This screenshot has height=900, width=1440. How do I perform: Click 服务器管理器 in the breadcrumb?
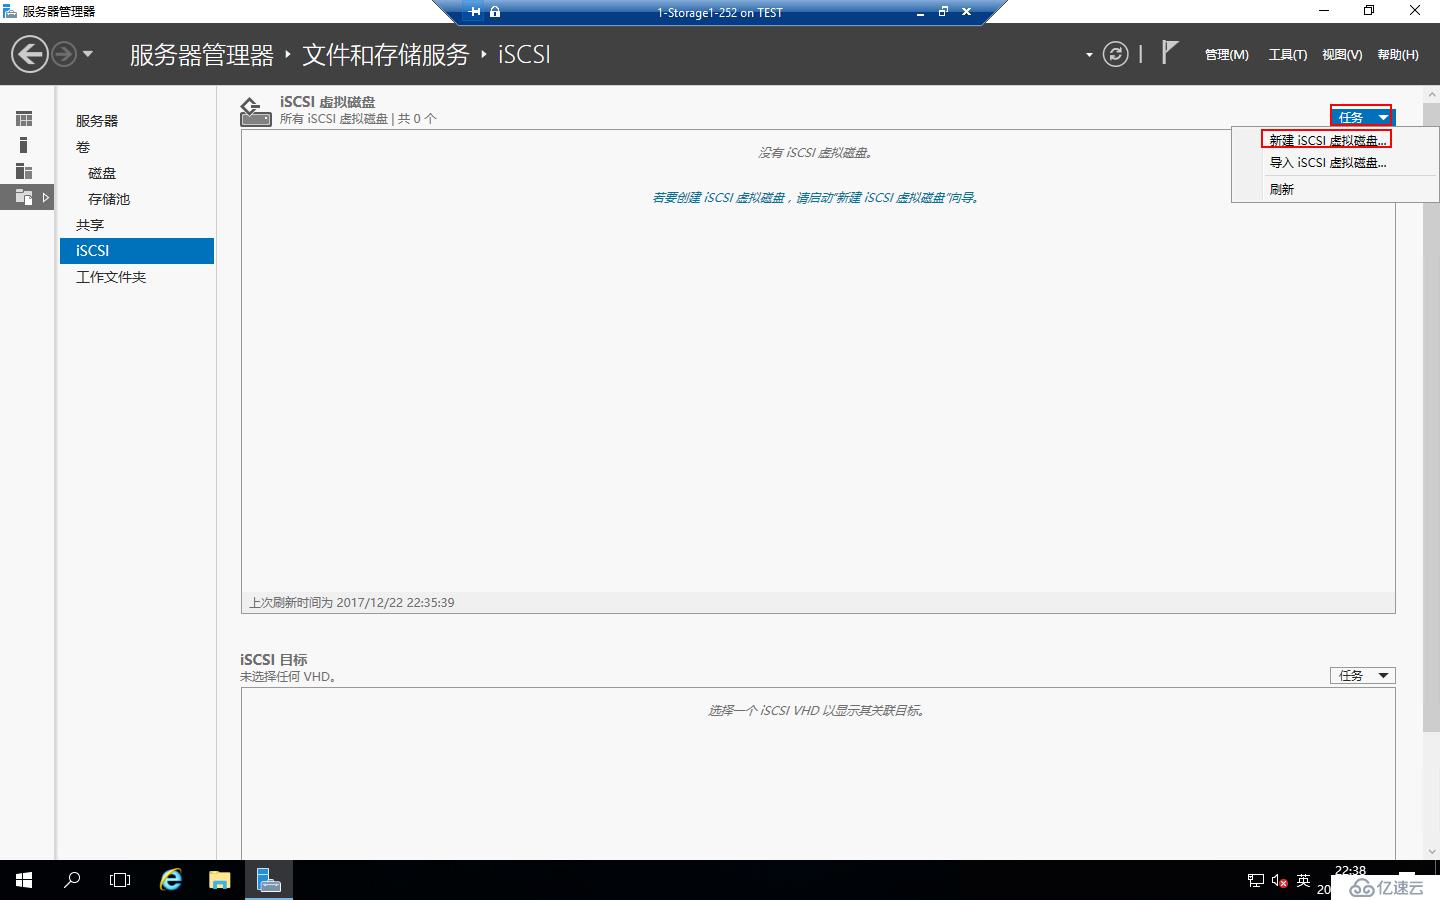coord(202,55)
